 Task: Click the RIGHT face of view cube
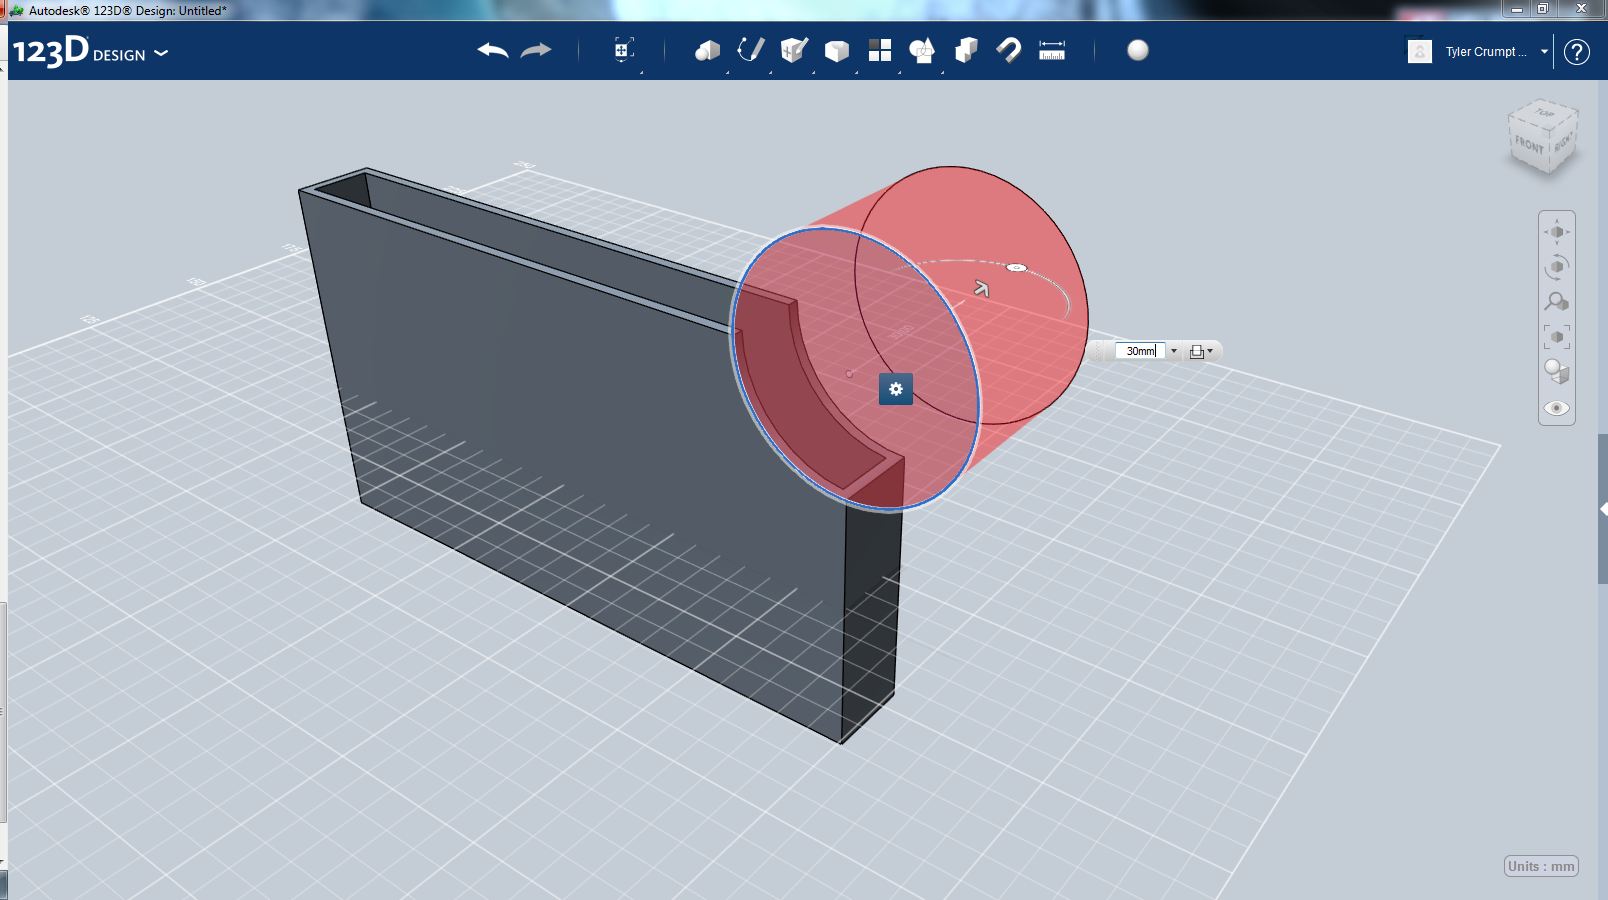pyautogui.click(x=1563, y=141)
